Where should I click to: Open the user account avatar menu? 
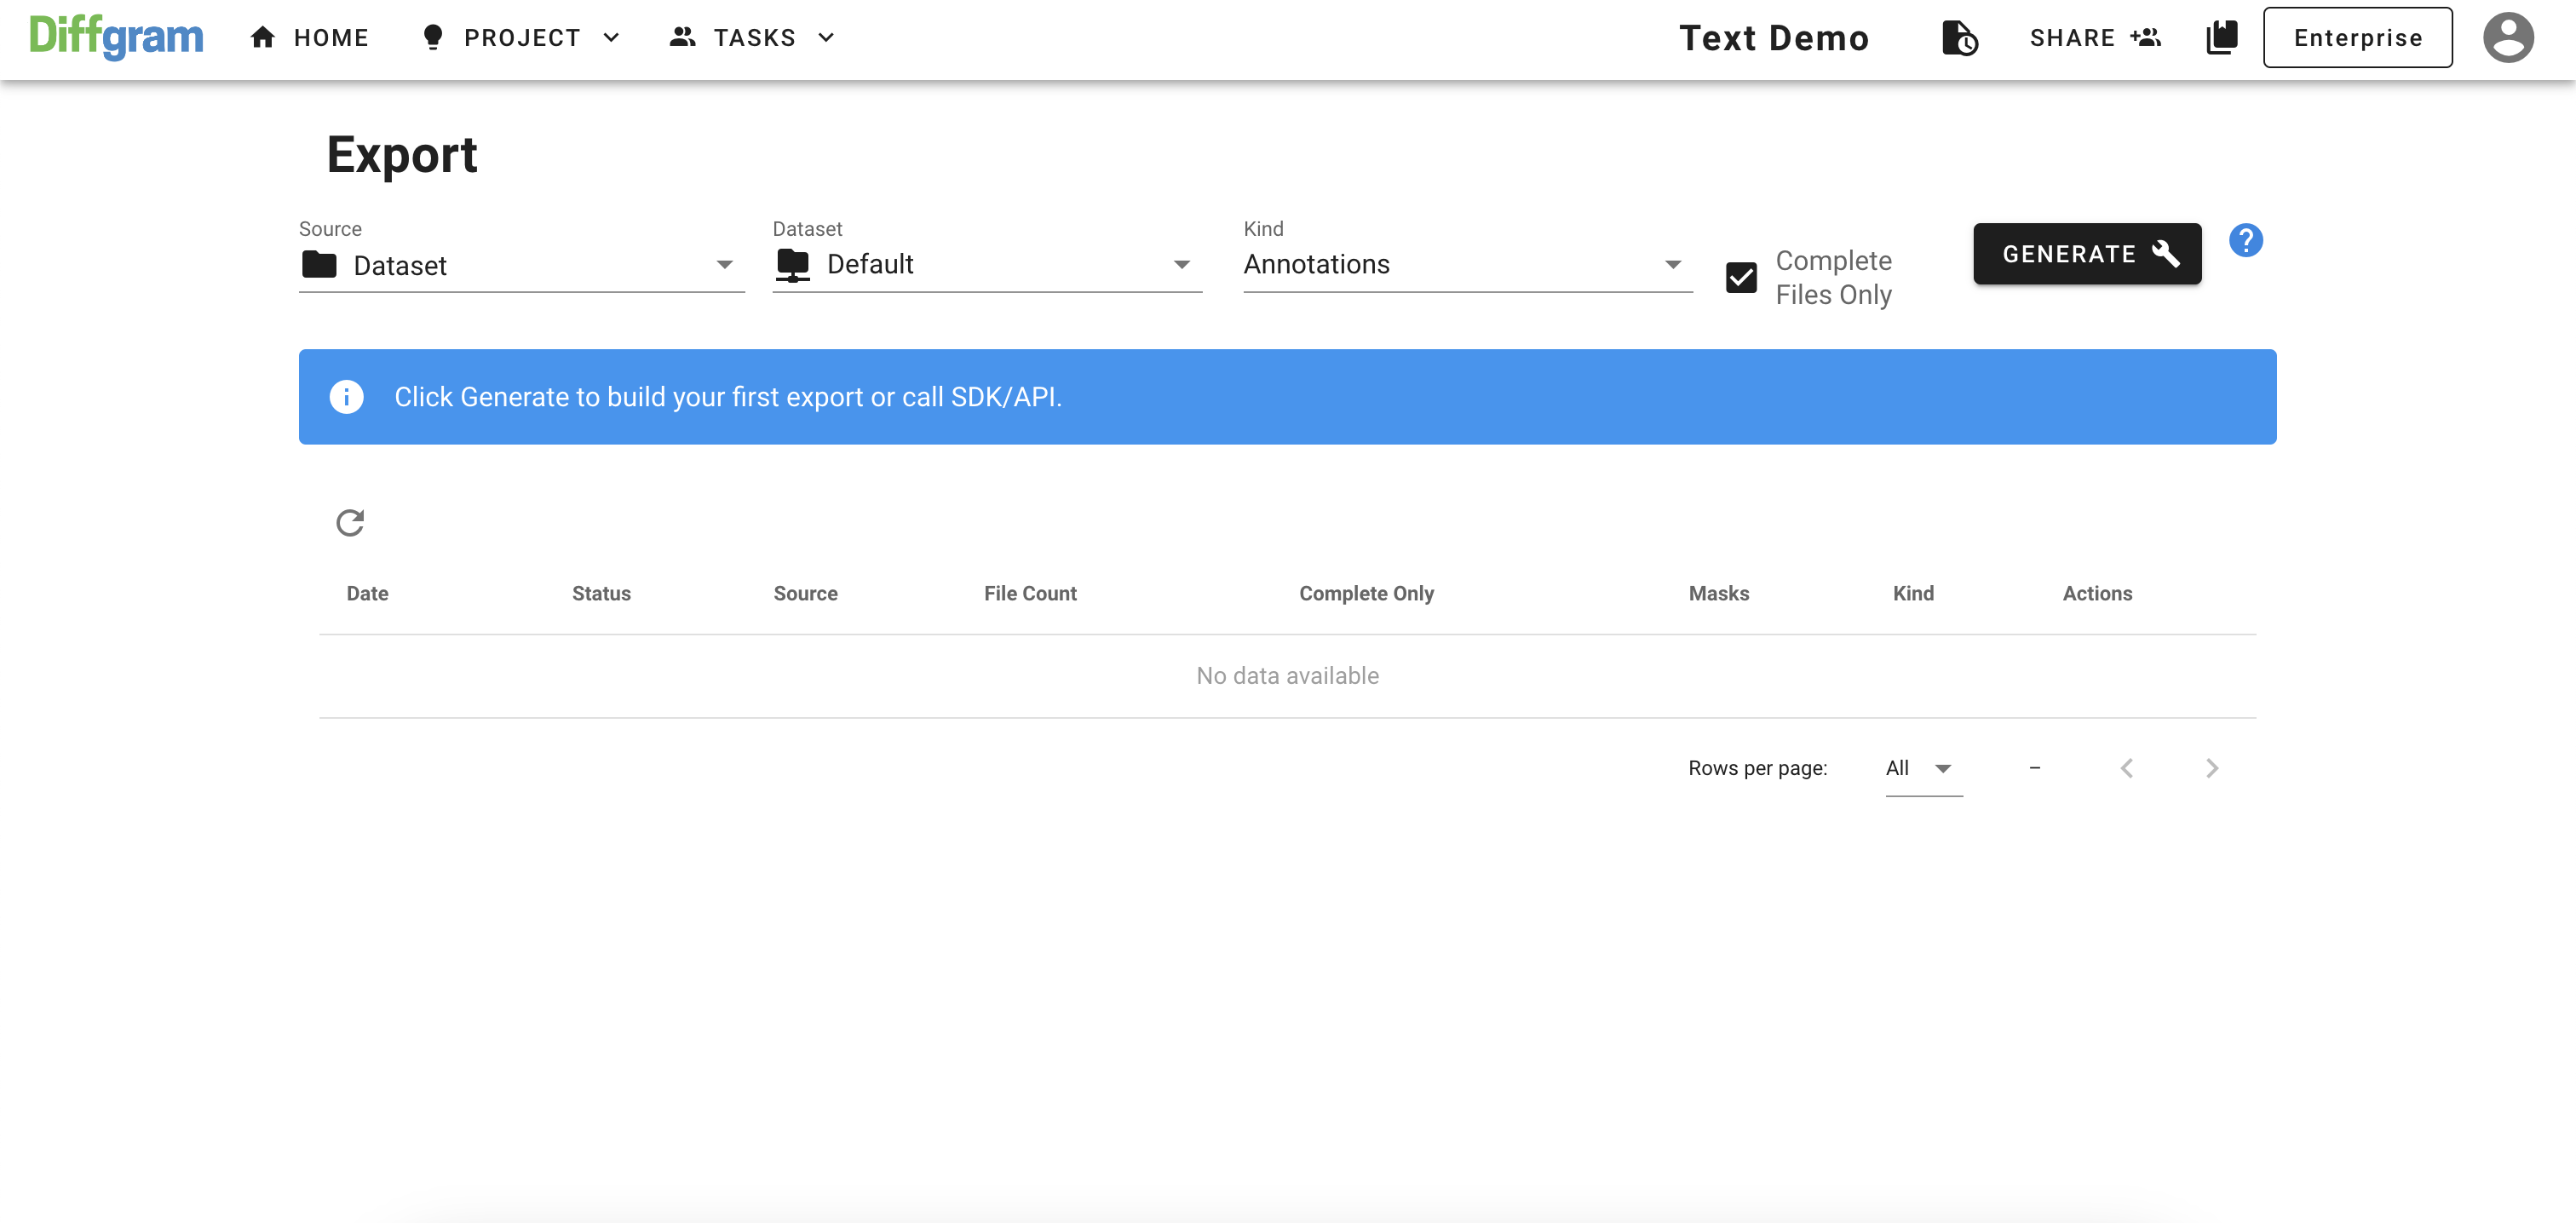pyautogui.click(x=2508, y=38)
